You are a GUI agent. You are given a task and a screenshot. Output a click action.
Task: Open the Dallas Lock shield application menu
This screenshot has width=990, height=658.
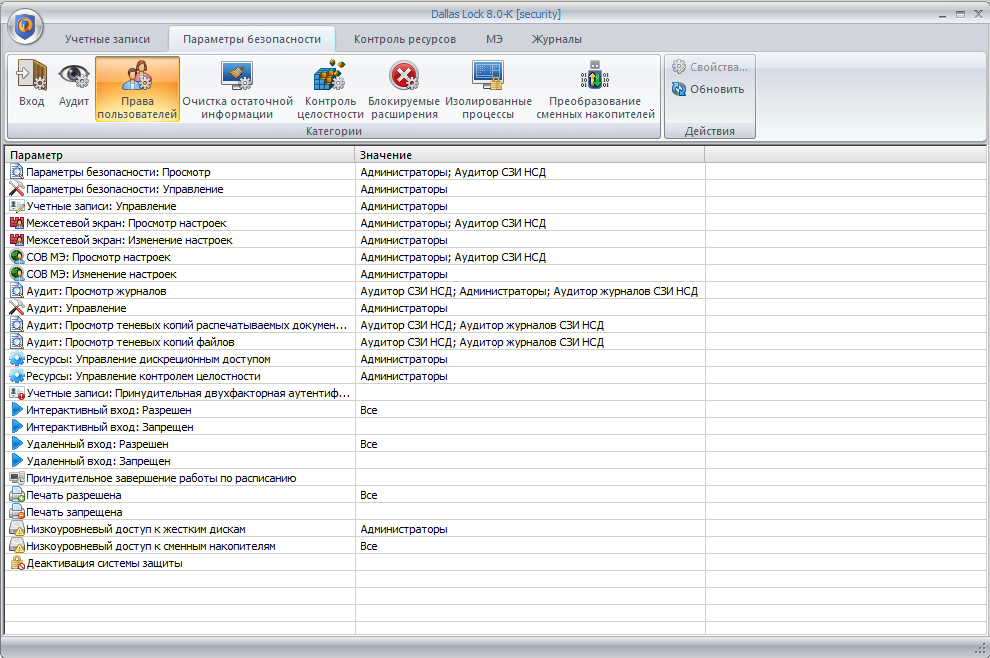pyautogui.click(x=25, y=26)
